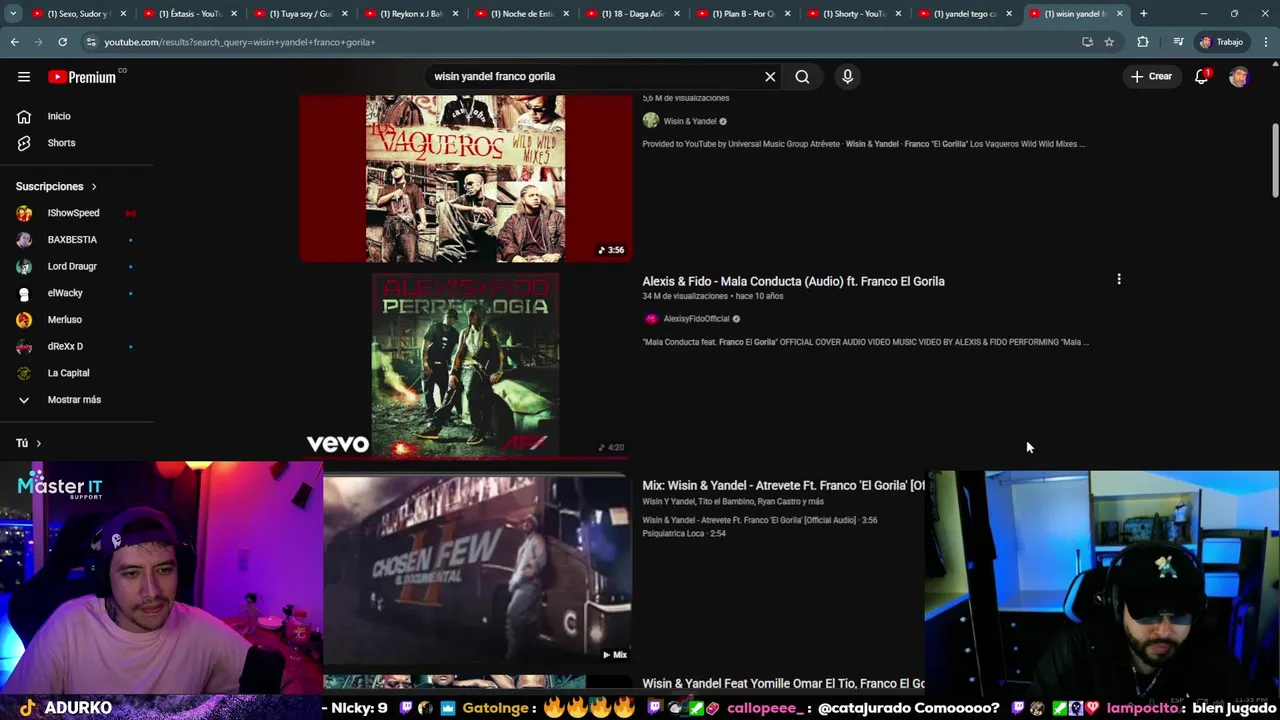1280x720 pixels.
Task: Open the Chosen Few mix thumbnail
Action: click(x=477, y=570)
